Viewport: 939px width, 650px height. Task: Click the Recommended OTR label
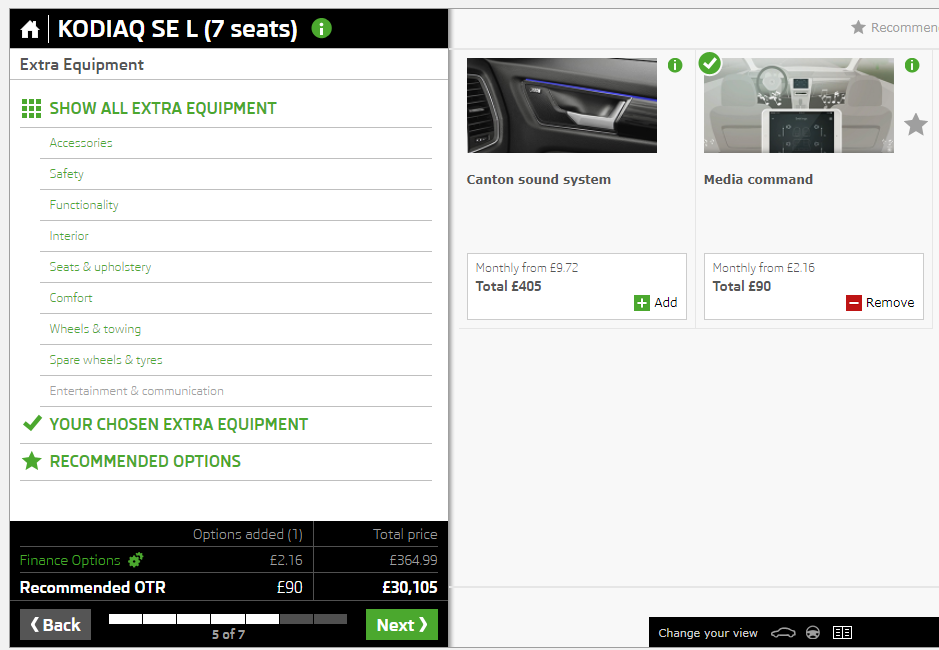(x=93, y=588)
